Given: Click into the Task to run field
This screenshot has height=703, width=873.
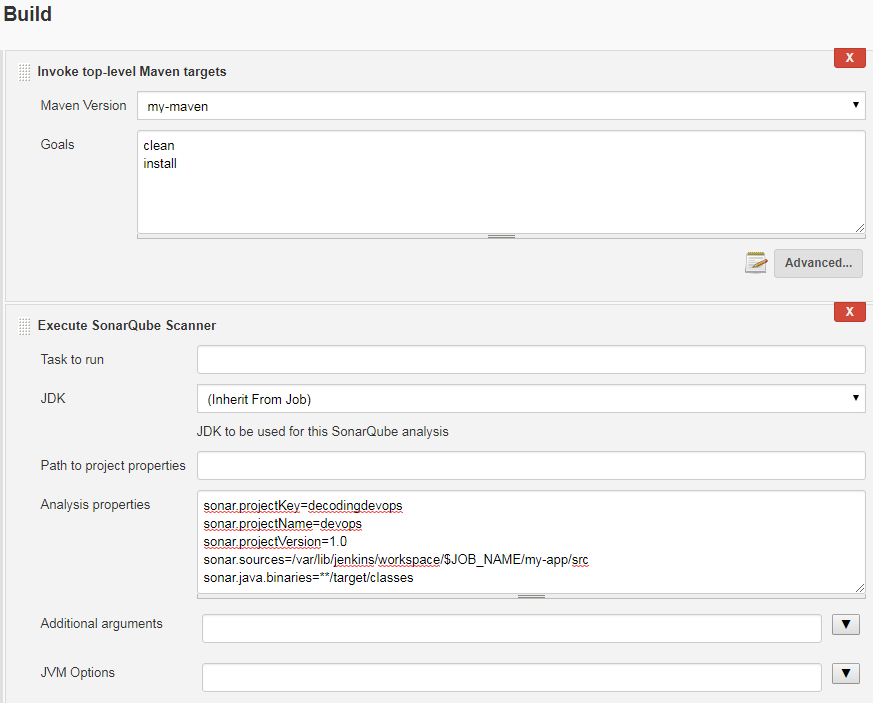Looking at the screenshot, I should click(531, 360).
